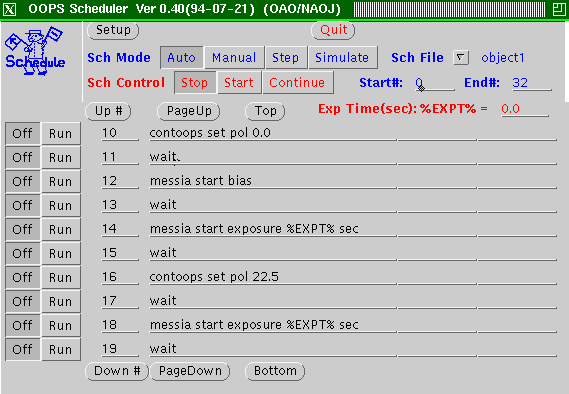The height and width of the screenshot is (394, 569).
Task: Edit command 'messia start bias'
Action: coord(273,181)
